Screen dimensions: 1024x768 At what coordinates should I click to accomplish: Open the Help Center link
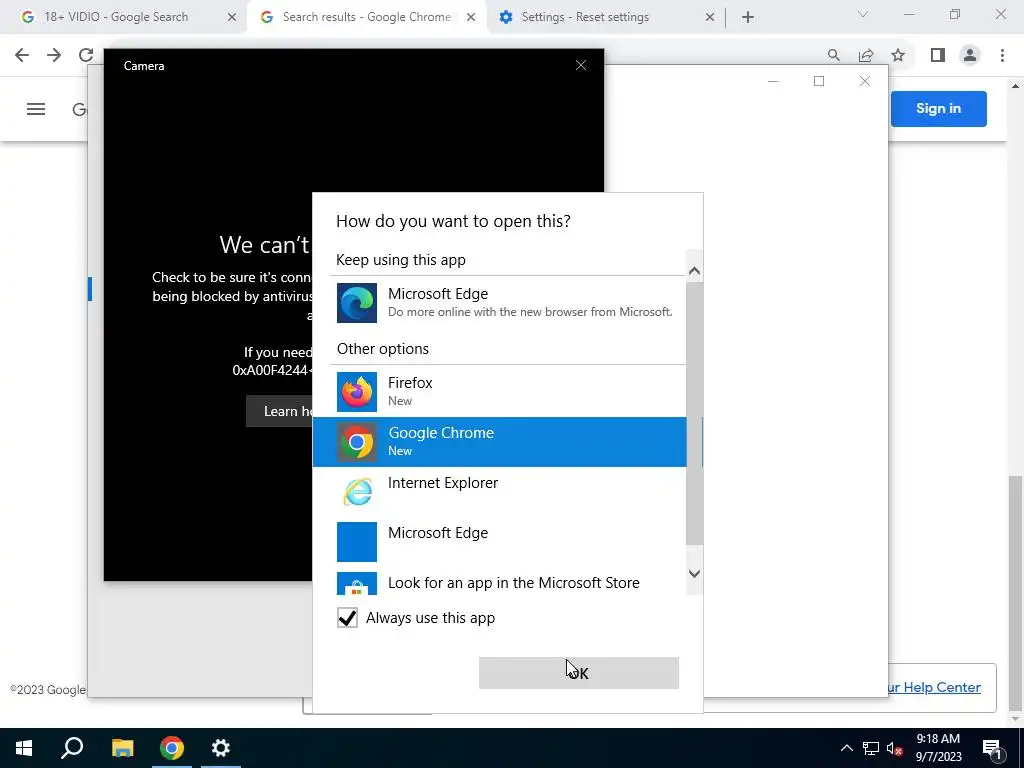pos(933,687)
